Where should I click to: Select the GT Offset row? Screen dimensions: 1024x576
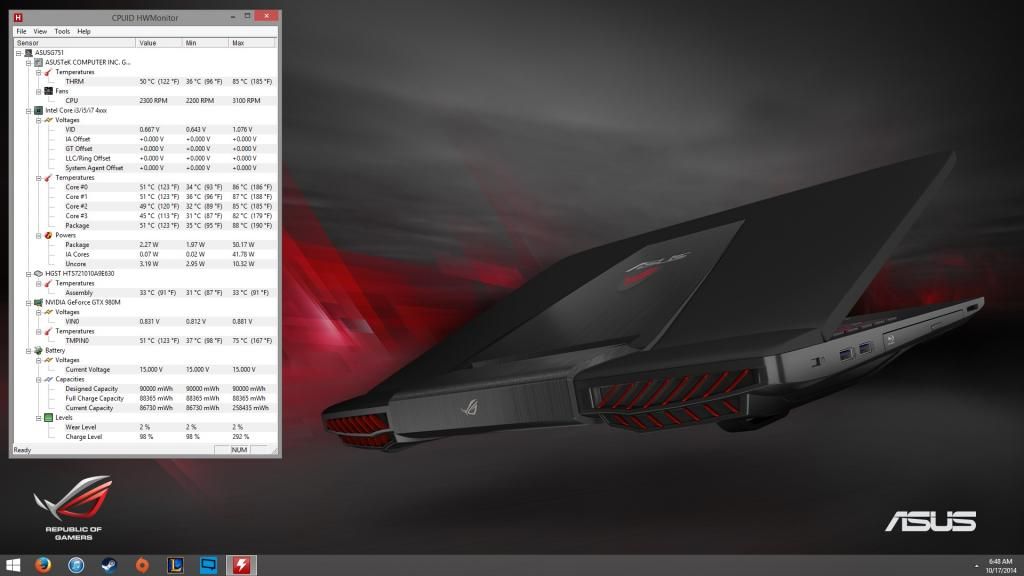(x=144, y=149)
